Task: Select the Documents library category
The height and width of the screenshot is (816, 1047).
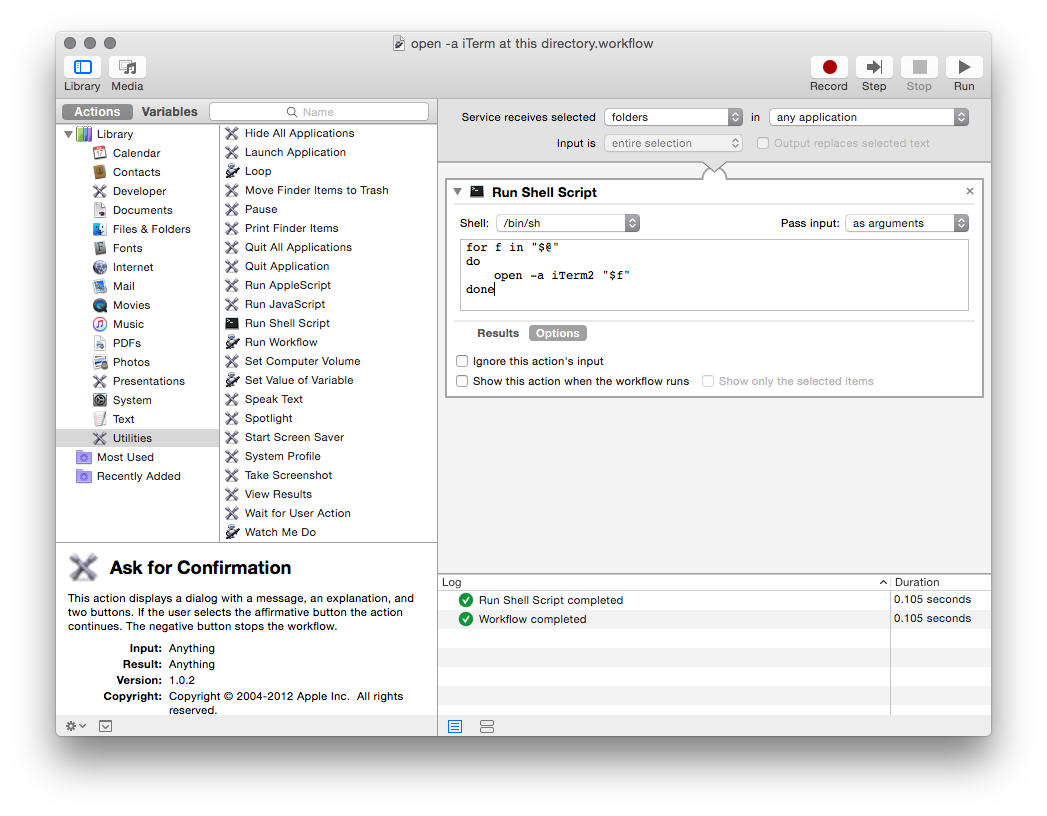Action: click(x=142, y=210)
